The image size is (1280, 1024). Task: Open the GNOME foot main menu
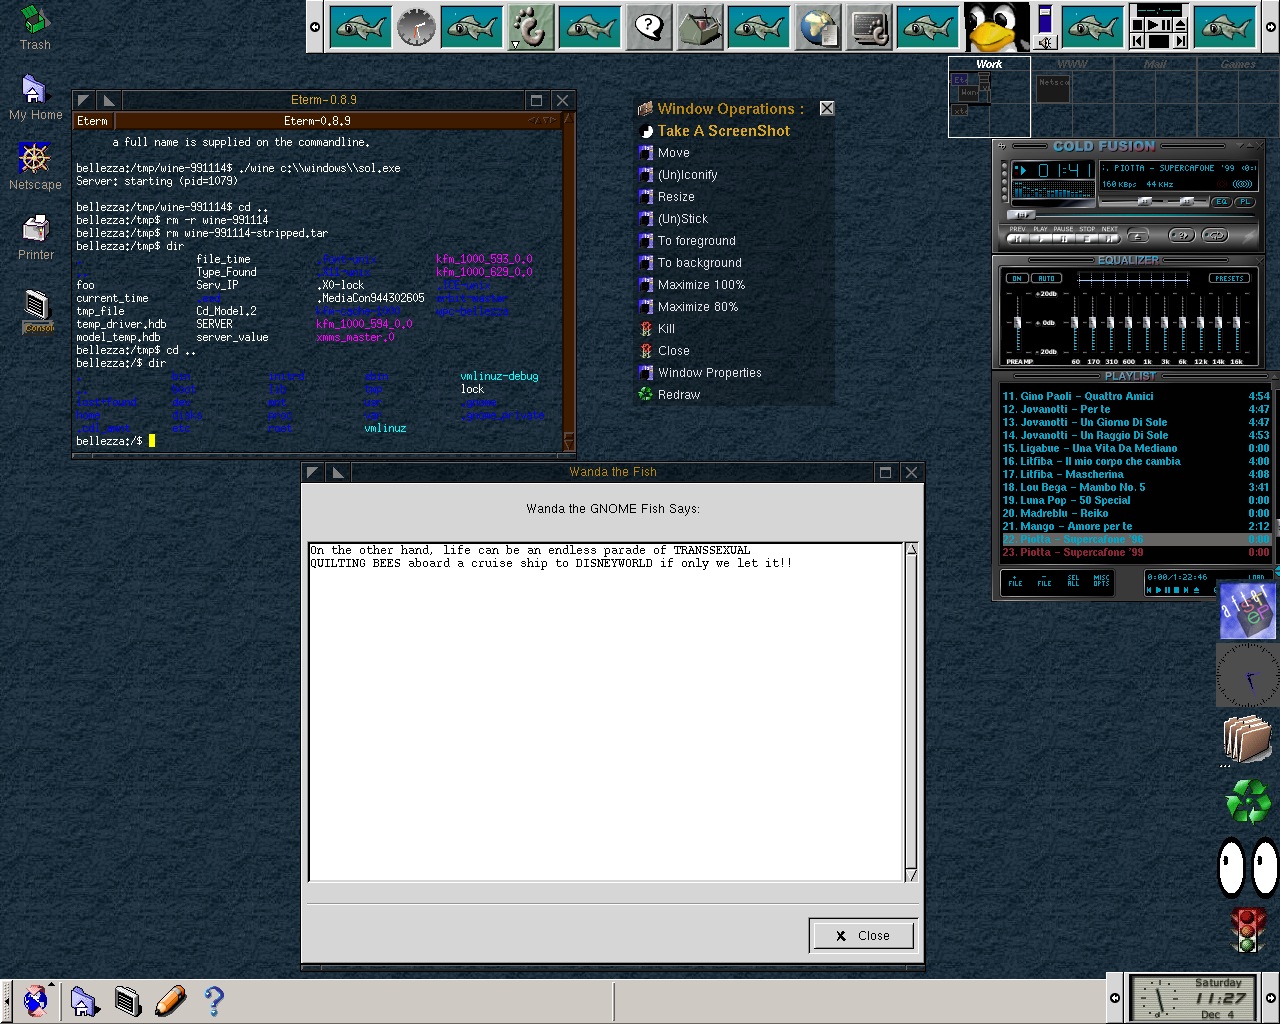click(529, 27)
